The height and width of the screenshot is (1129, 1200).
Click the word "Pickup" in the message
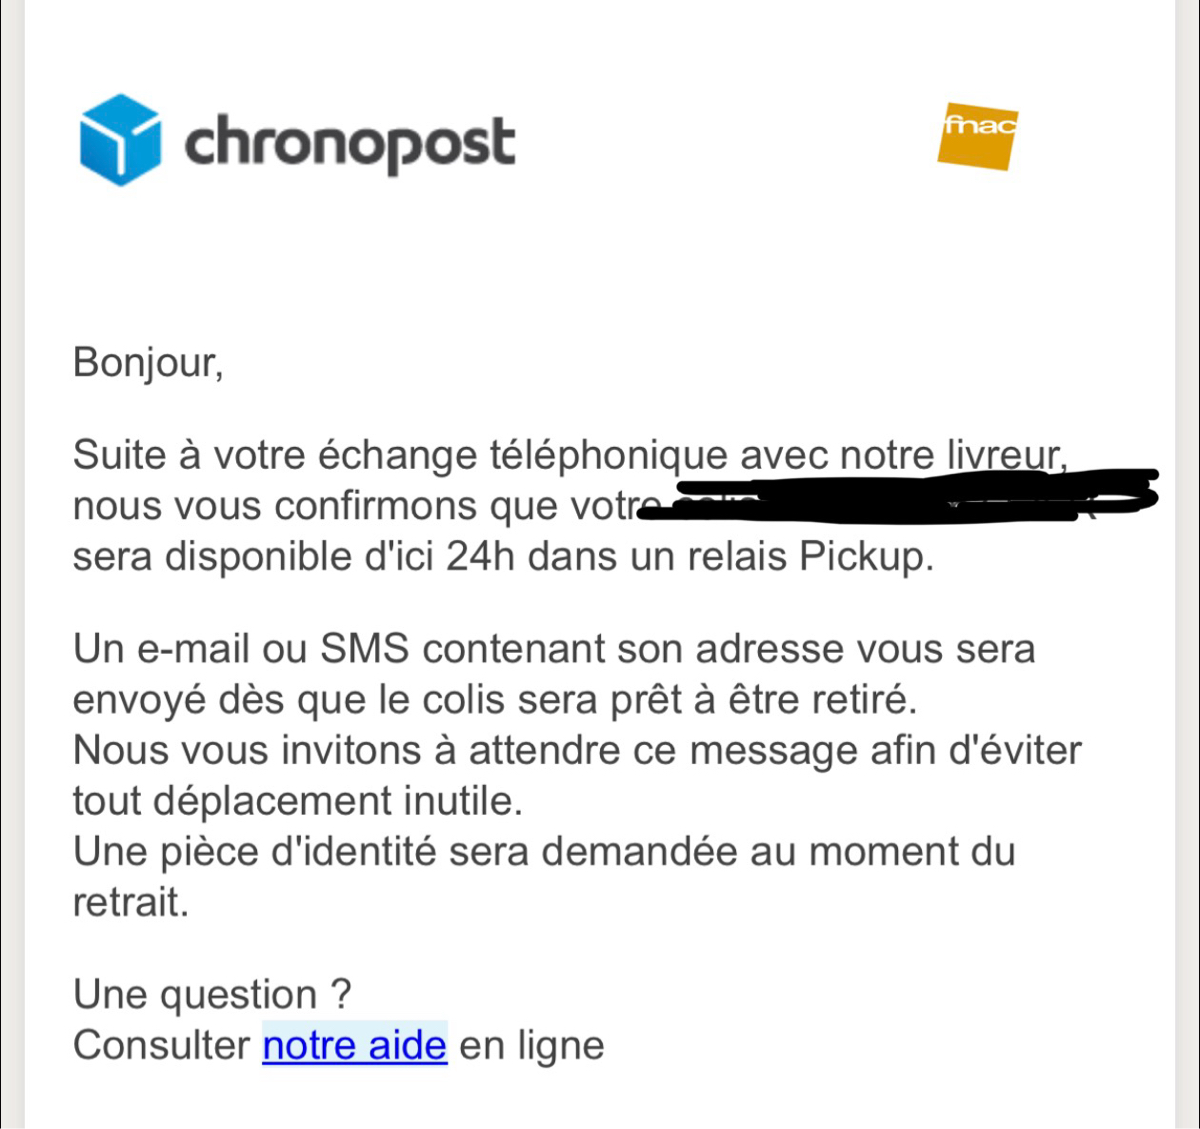point(864,557)
